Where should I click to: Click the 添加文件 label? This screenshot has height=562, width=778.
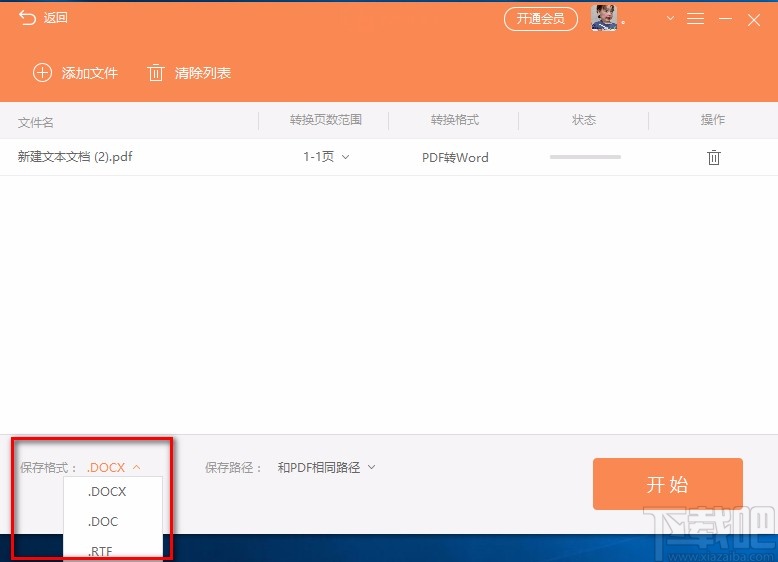[89, 73]
